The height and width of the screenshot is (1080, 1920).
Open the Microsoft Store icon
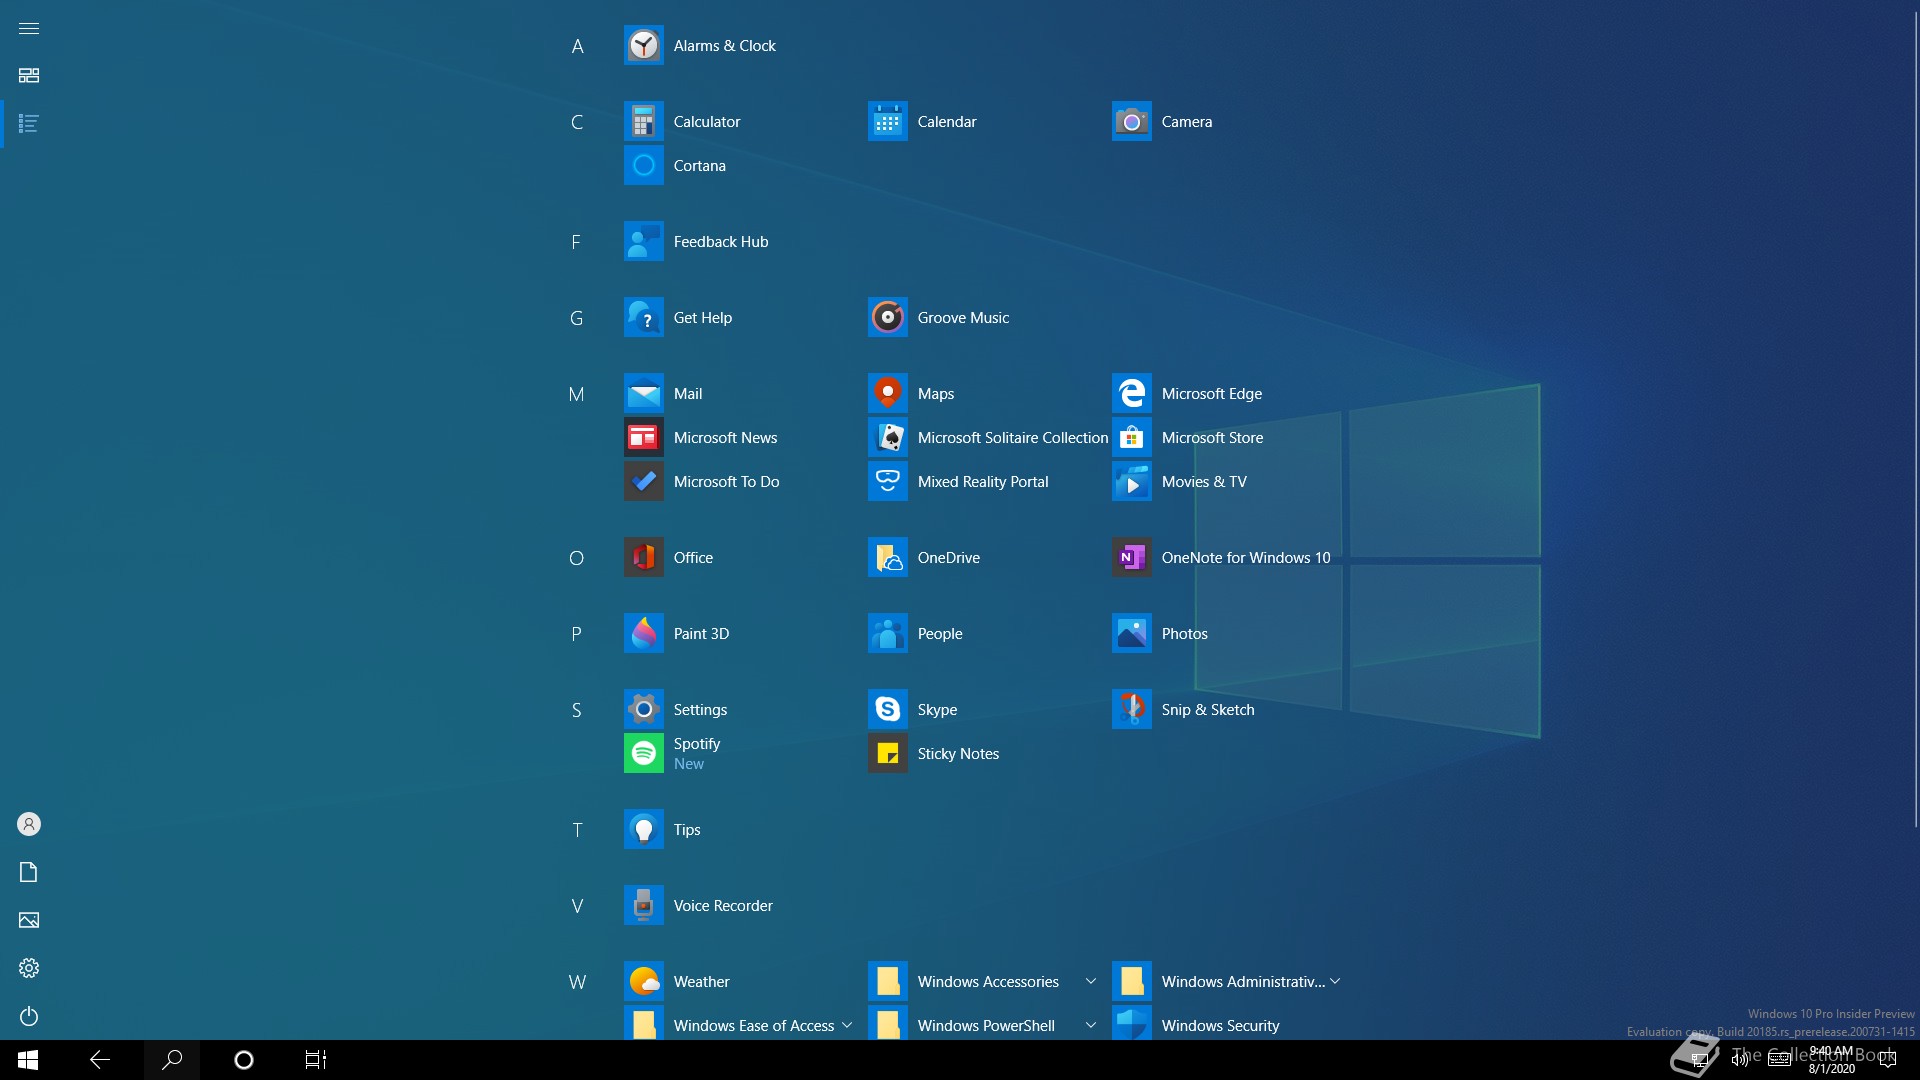coord(1131,437)
